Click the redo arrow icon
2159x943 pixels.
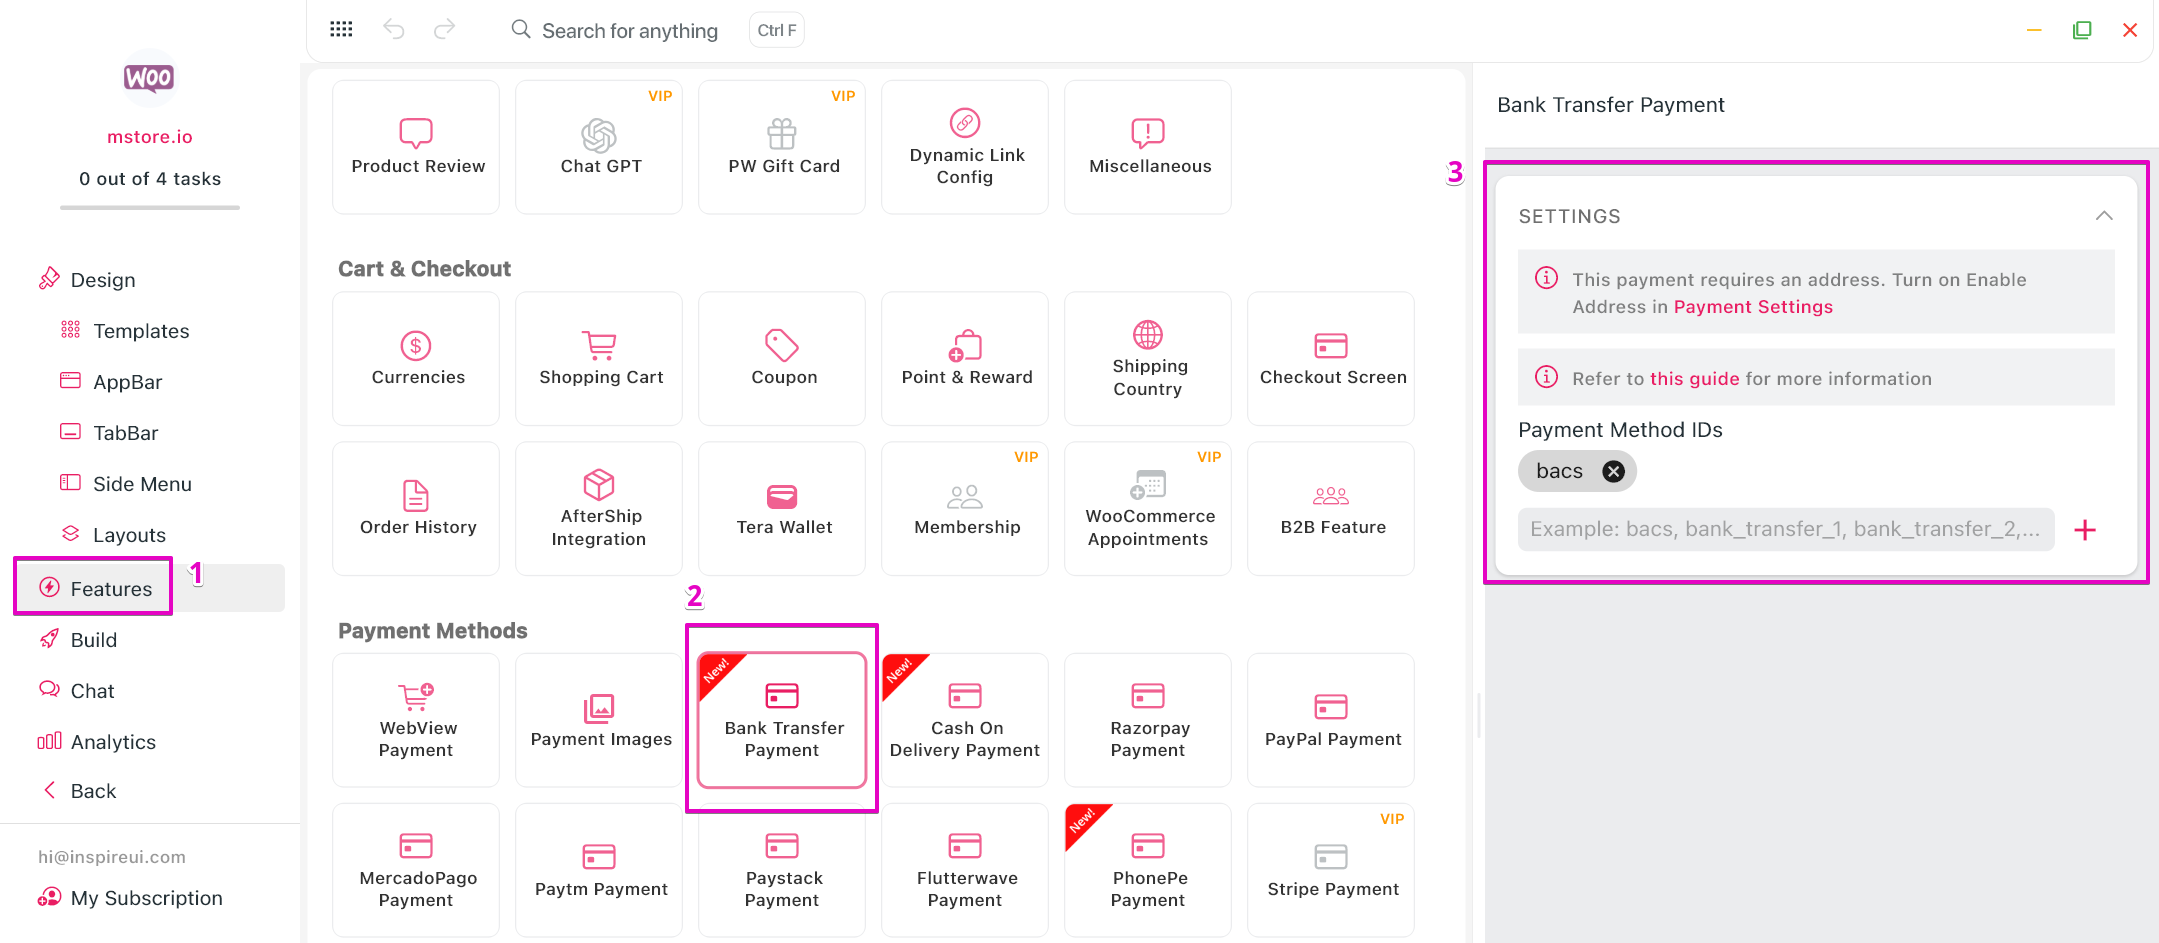point(444,30)
